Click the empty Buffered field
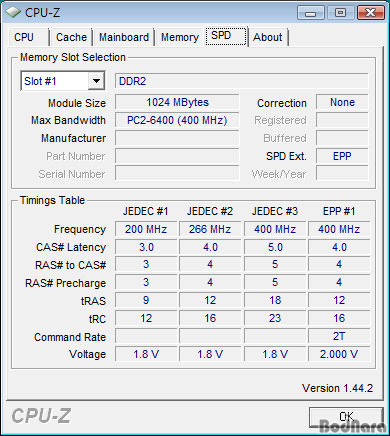 [x=342, y=138]
